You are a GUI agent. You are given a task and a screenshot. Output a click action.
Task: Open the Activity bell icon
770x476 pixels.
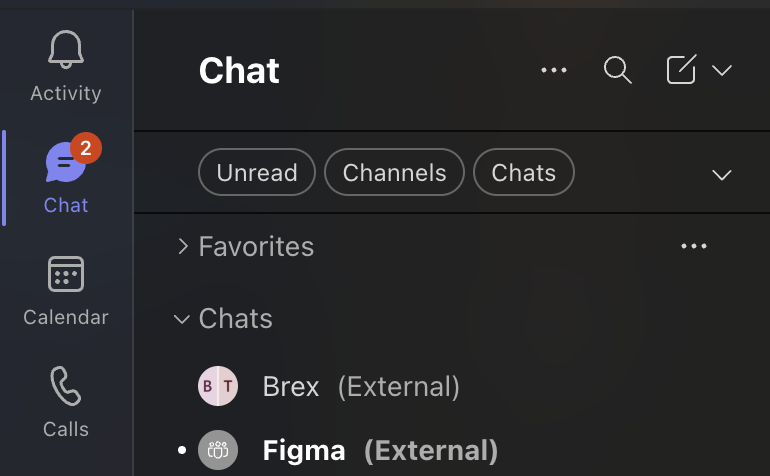(x=66, y=50)
